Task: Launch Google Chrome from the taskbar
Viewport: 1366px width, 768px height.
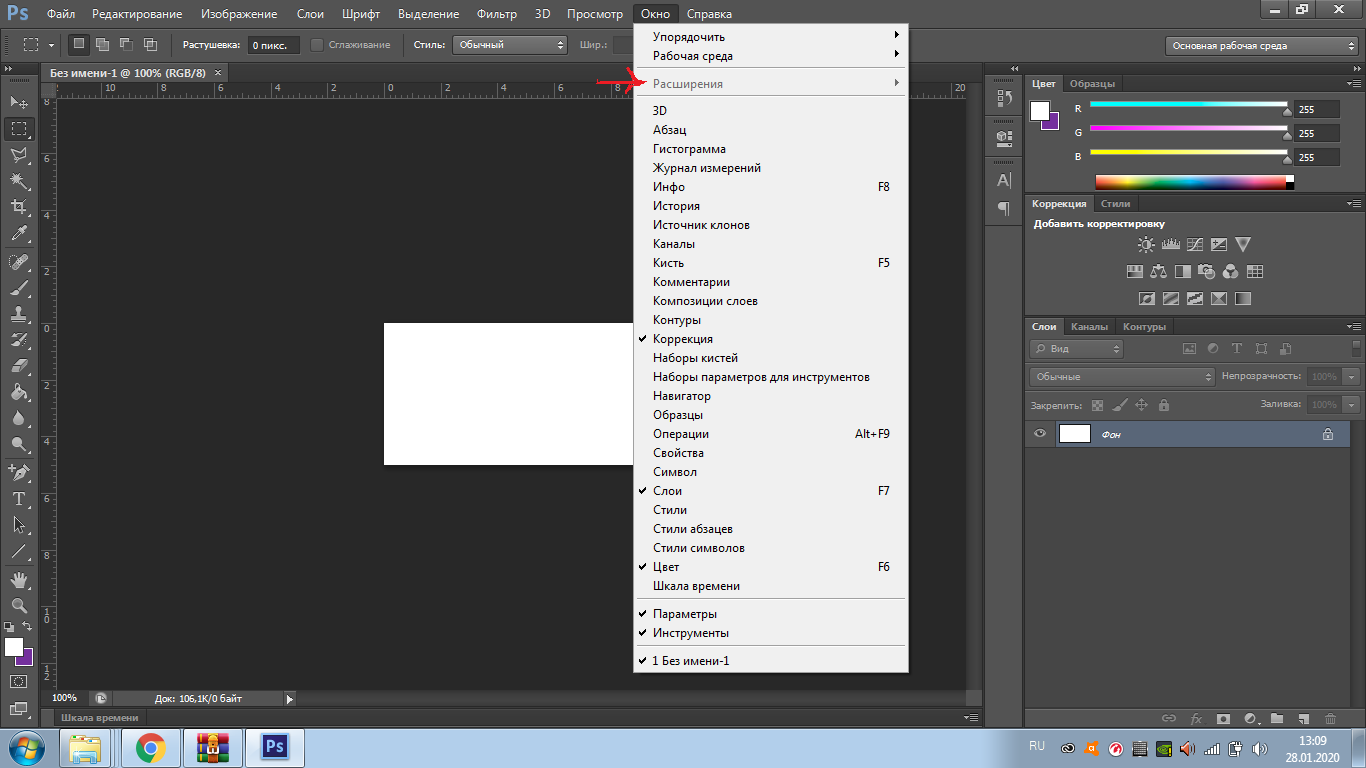Action: point(151,747)
